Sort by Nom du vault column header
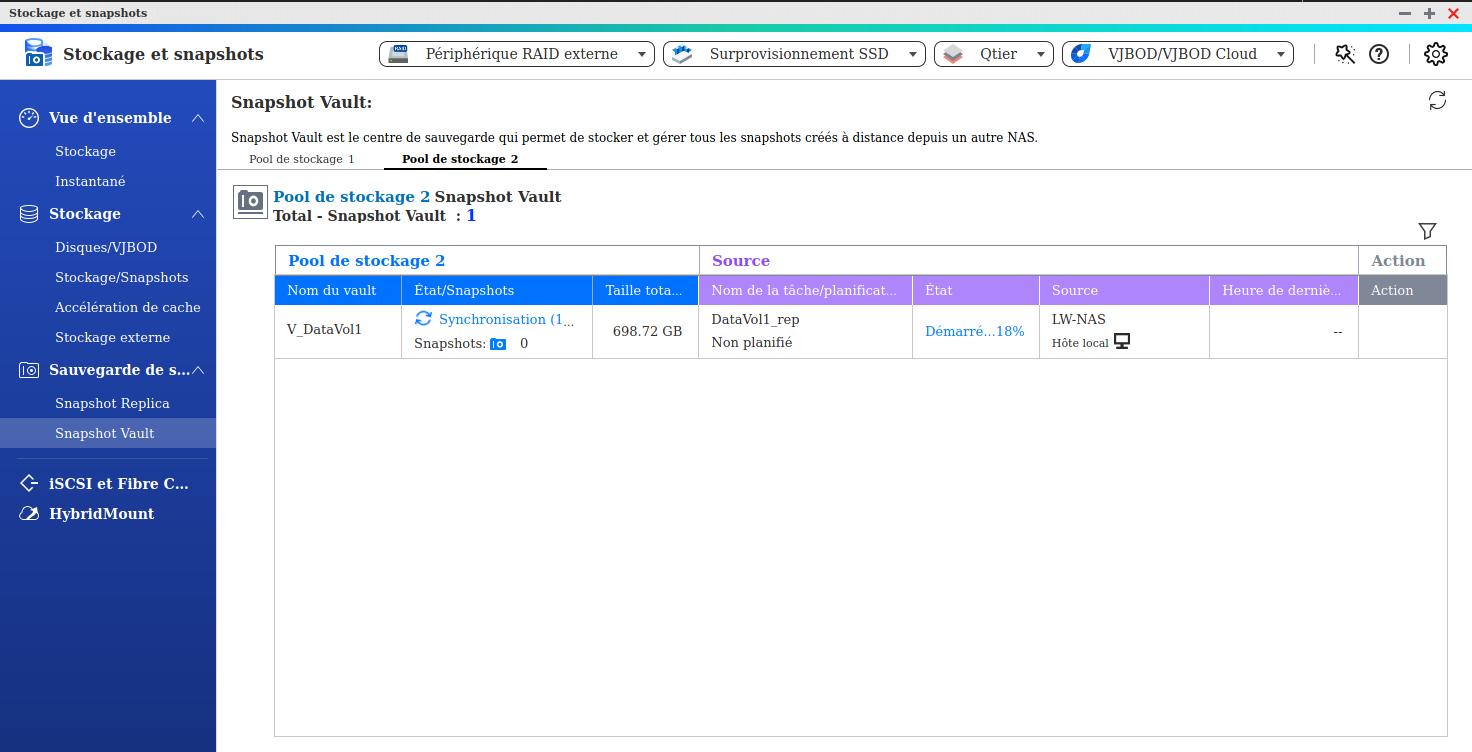 tap(332, 290)
